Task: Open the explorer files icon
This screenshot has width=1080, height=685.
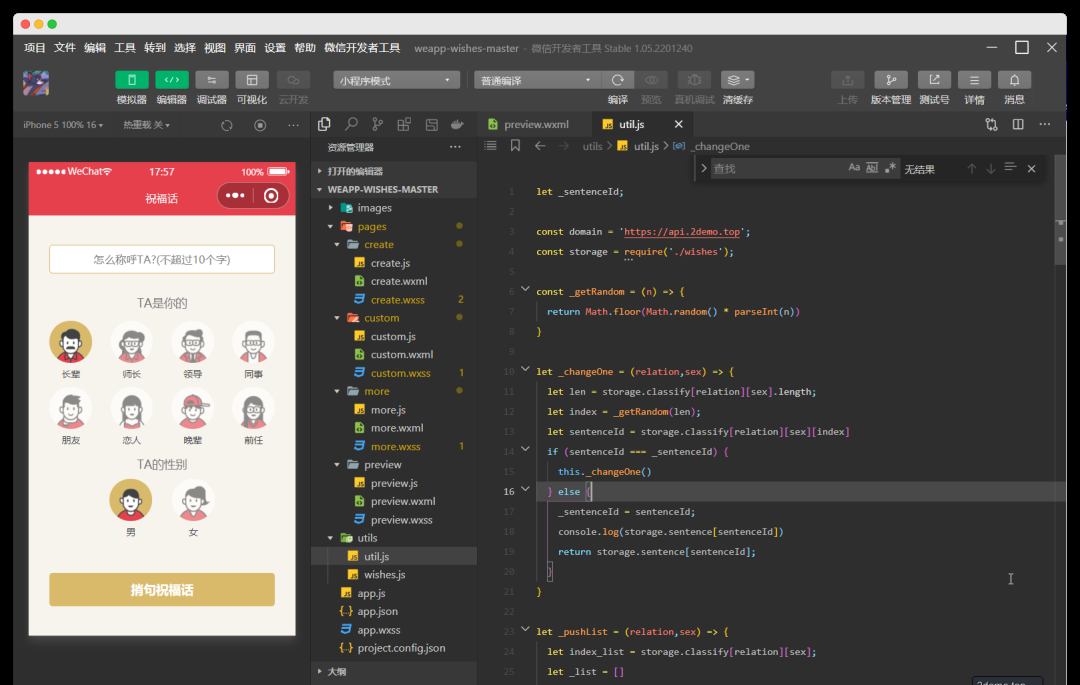Action: coord(324,124)
